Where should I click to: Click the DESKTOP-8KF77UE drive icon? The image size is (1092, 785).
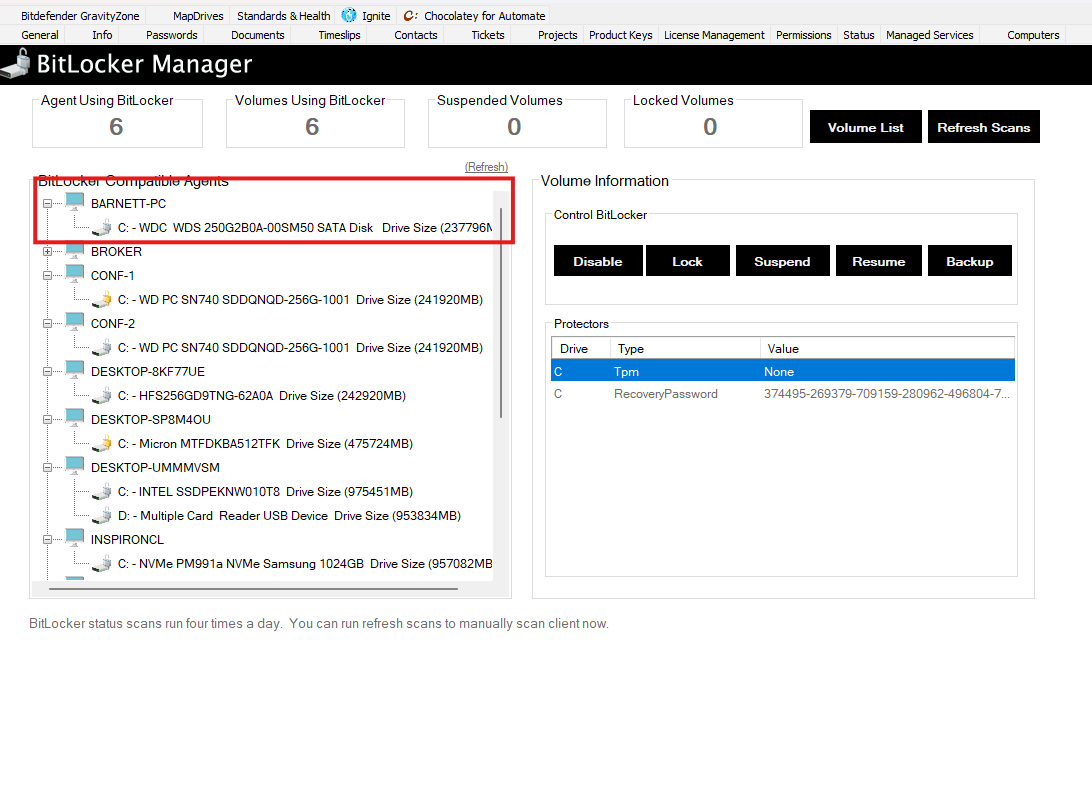coord(101,395)
